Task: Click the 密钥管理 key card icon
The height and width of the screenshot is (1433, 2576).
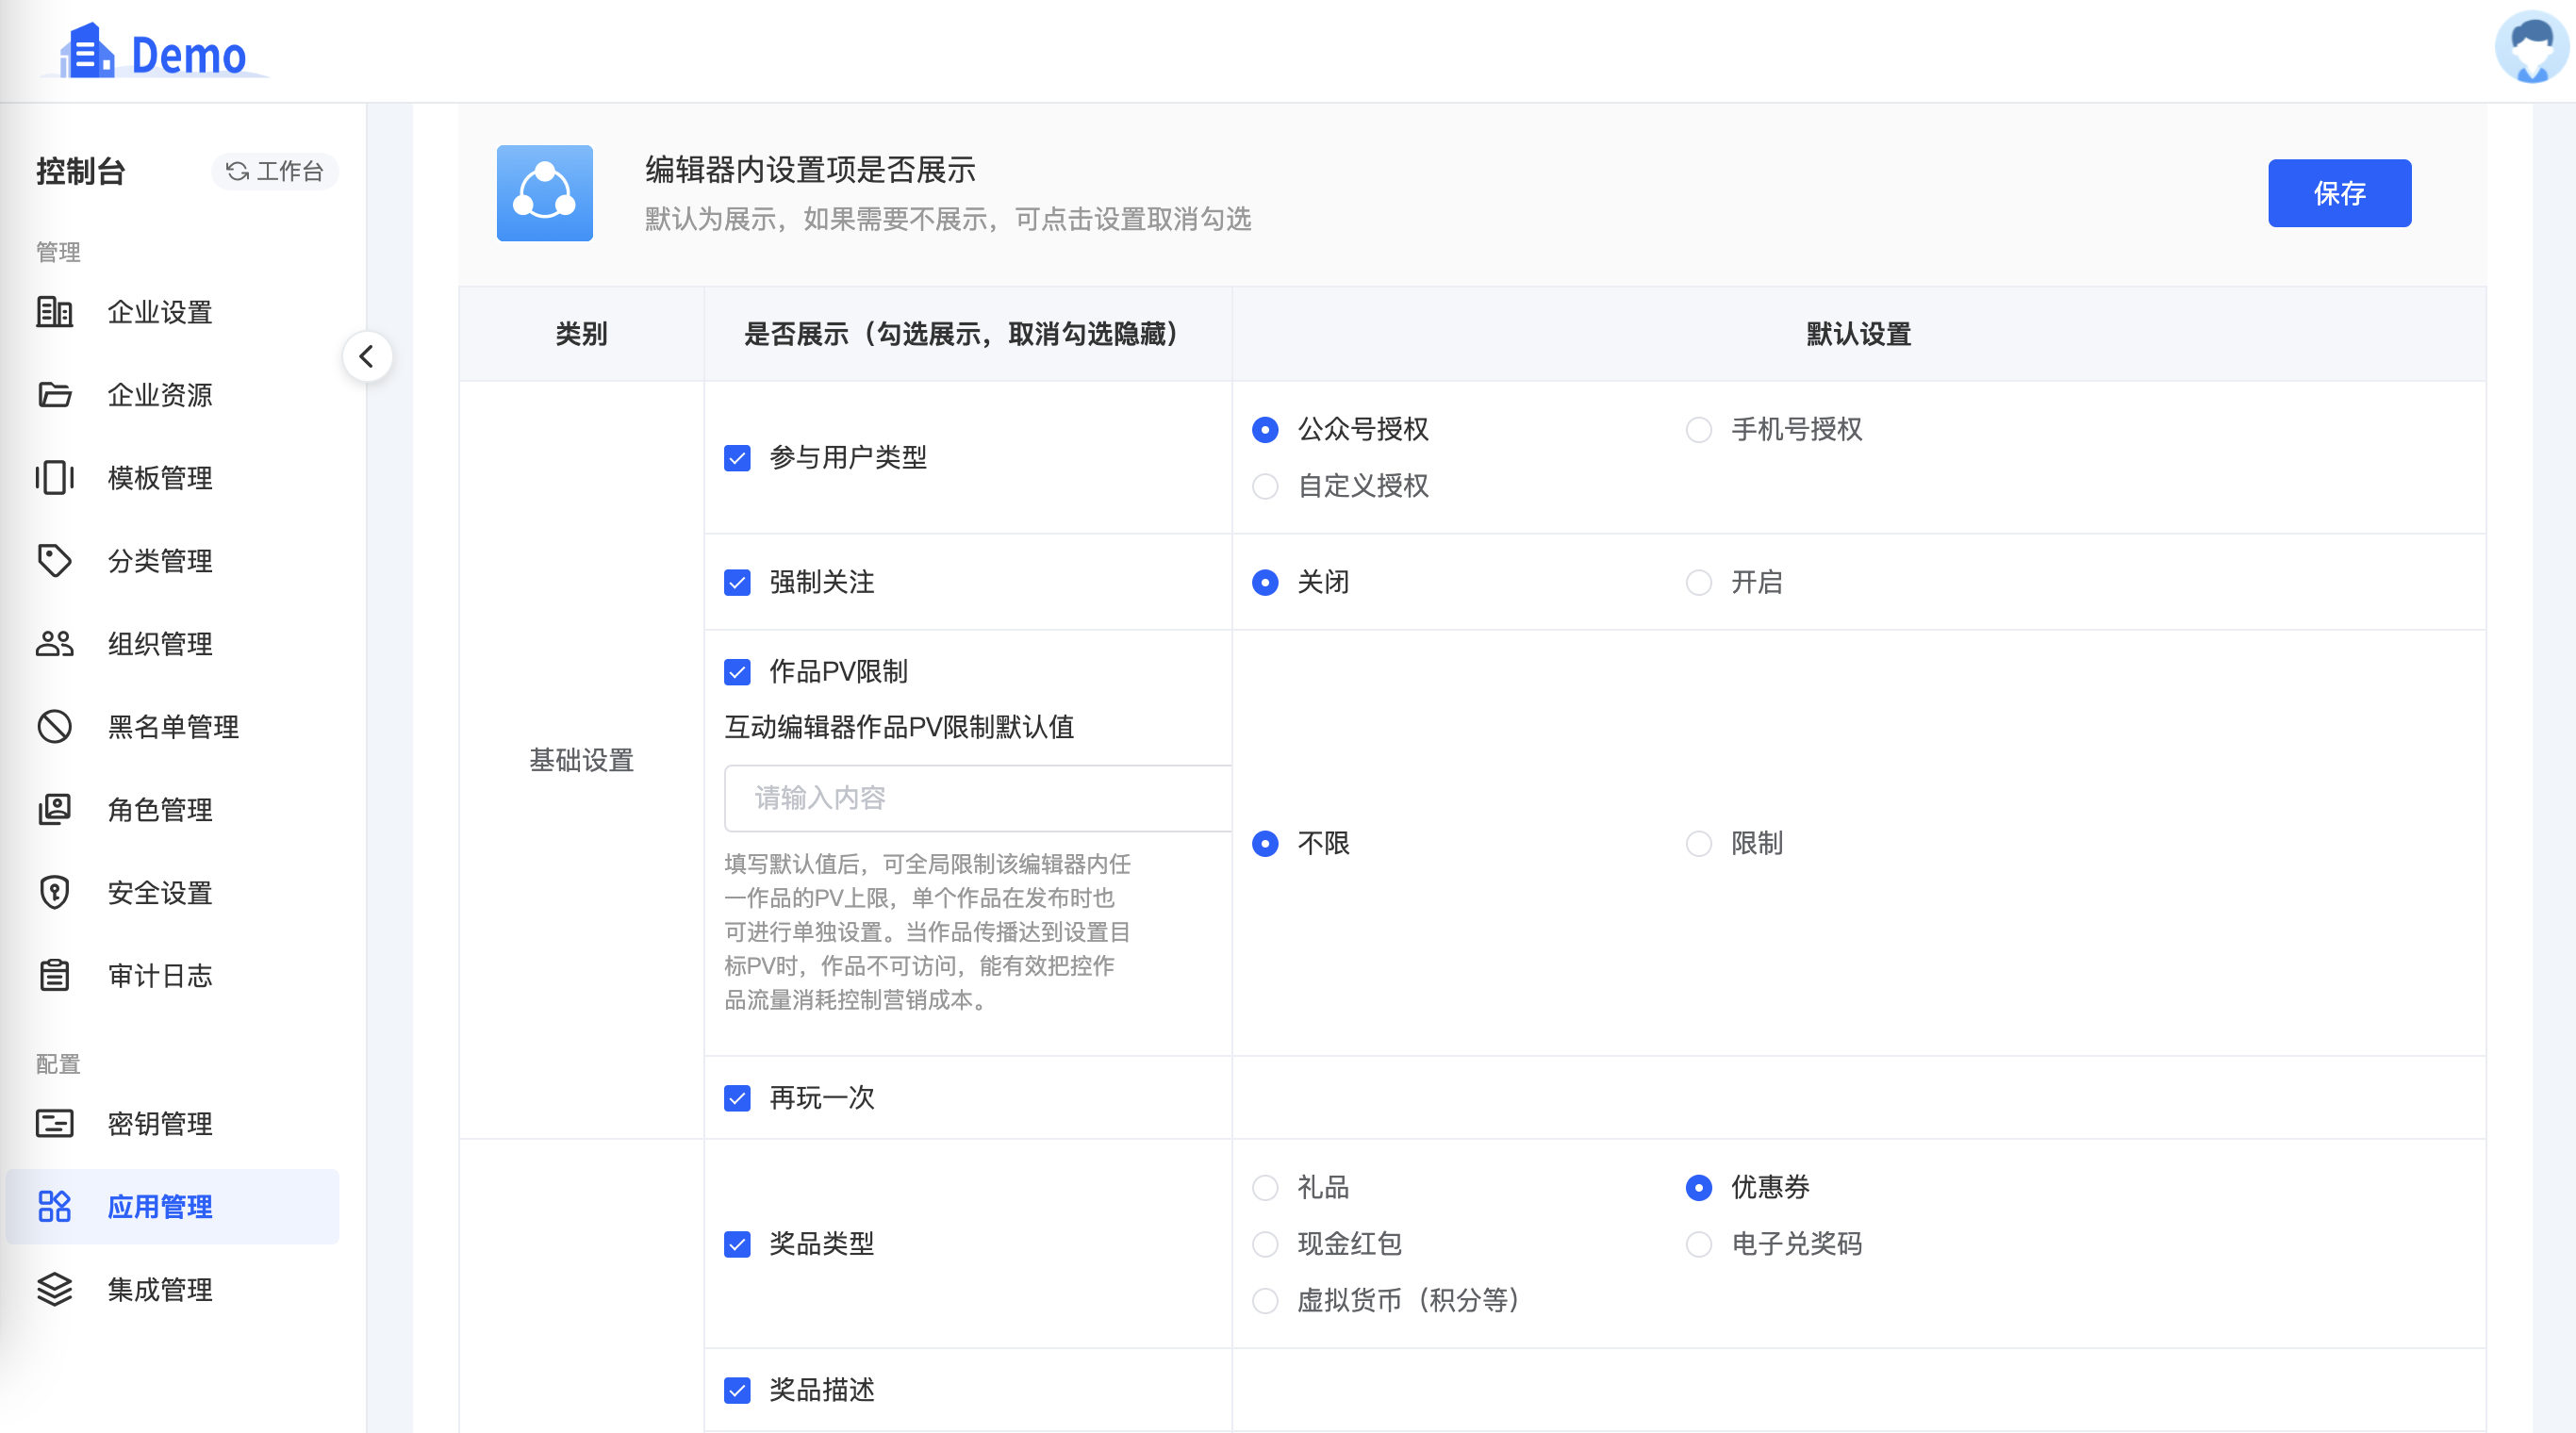Action: pos(55,1124)
